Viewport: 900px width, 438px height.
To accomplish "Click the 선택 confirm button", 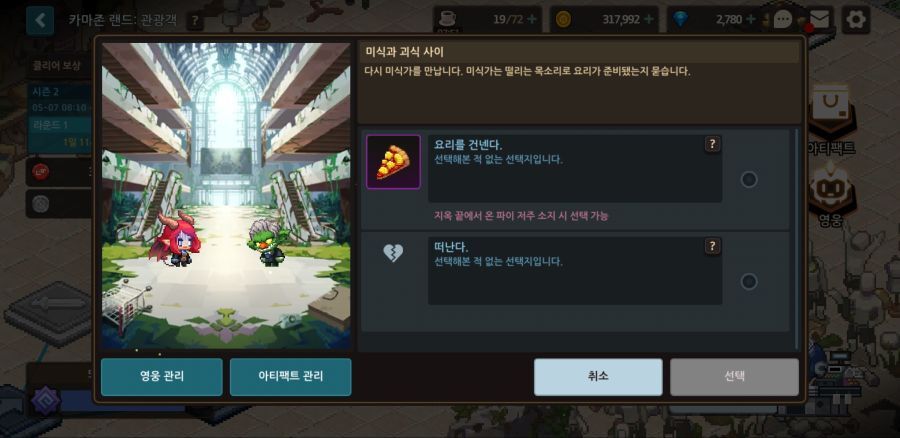I will [x=734, y=377].
